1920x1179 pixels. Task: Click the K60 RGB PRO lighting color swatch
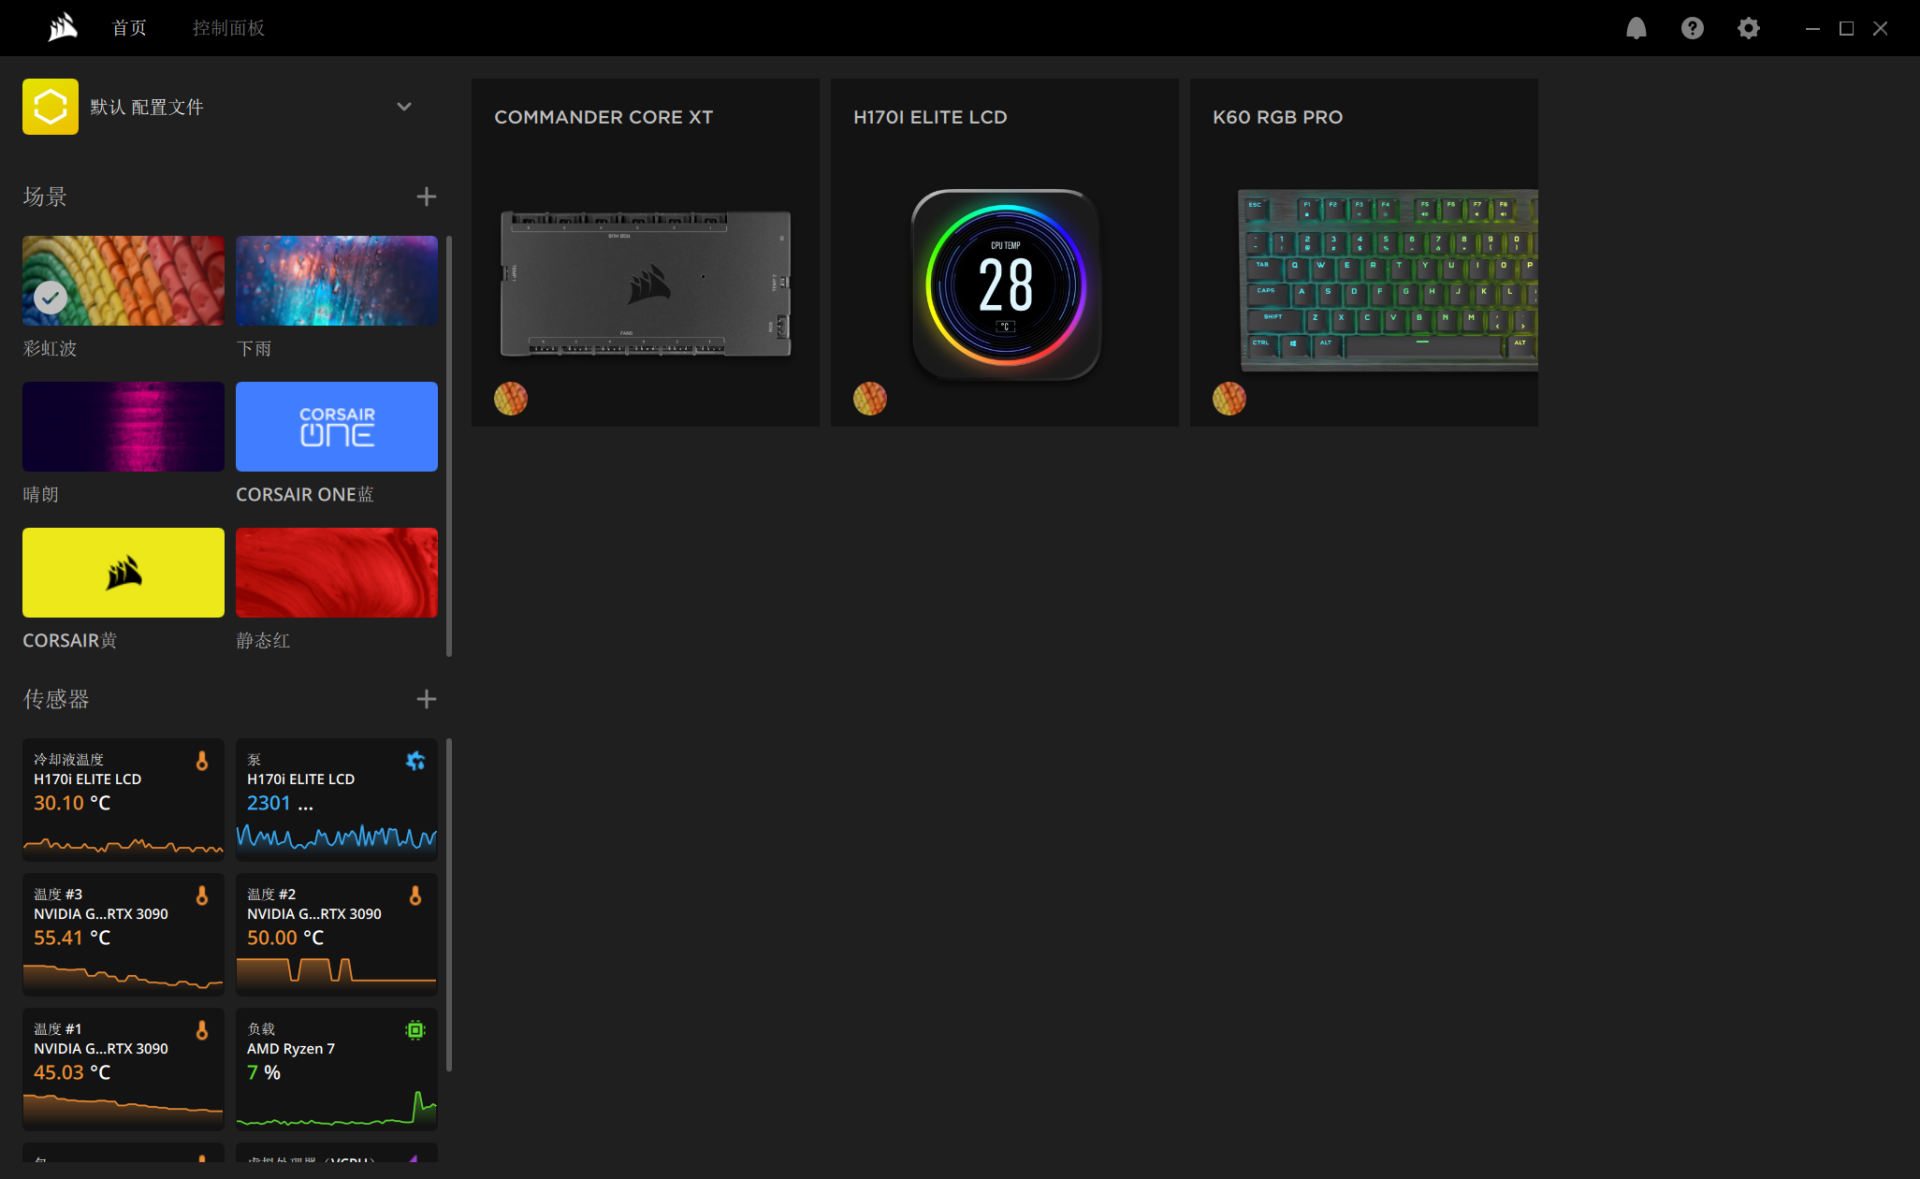coord(1229,398)
